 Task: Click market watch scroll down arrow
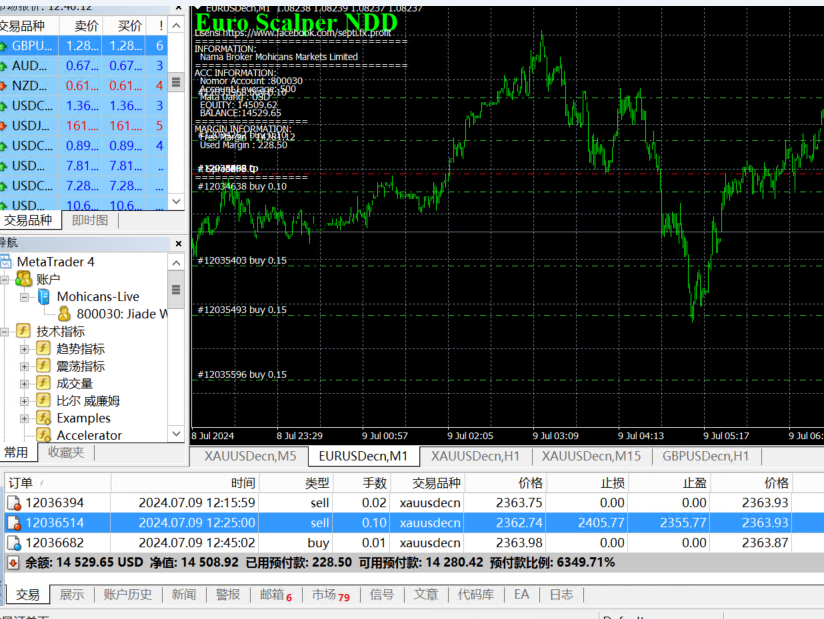tap(177, 201)
